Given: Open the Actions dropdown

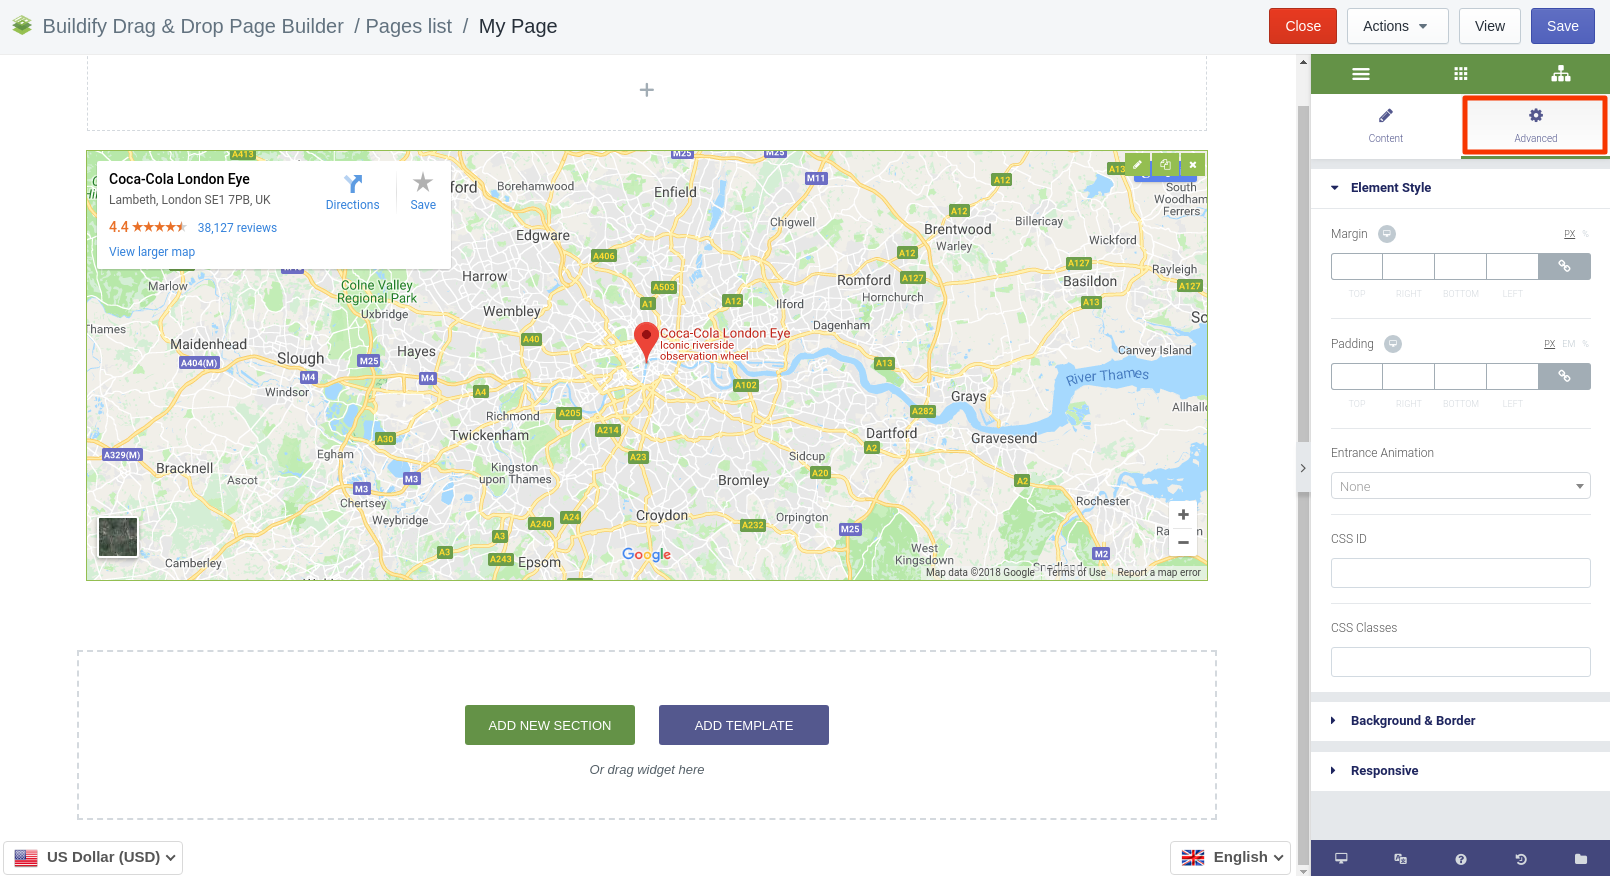Looking at the screenshot, I should 1397,26.
